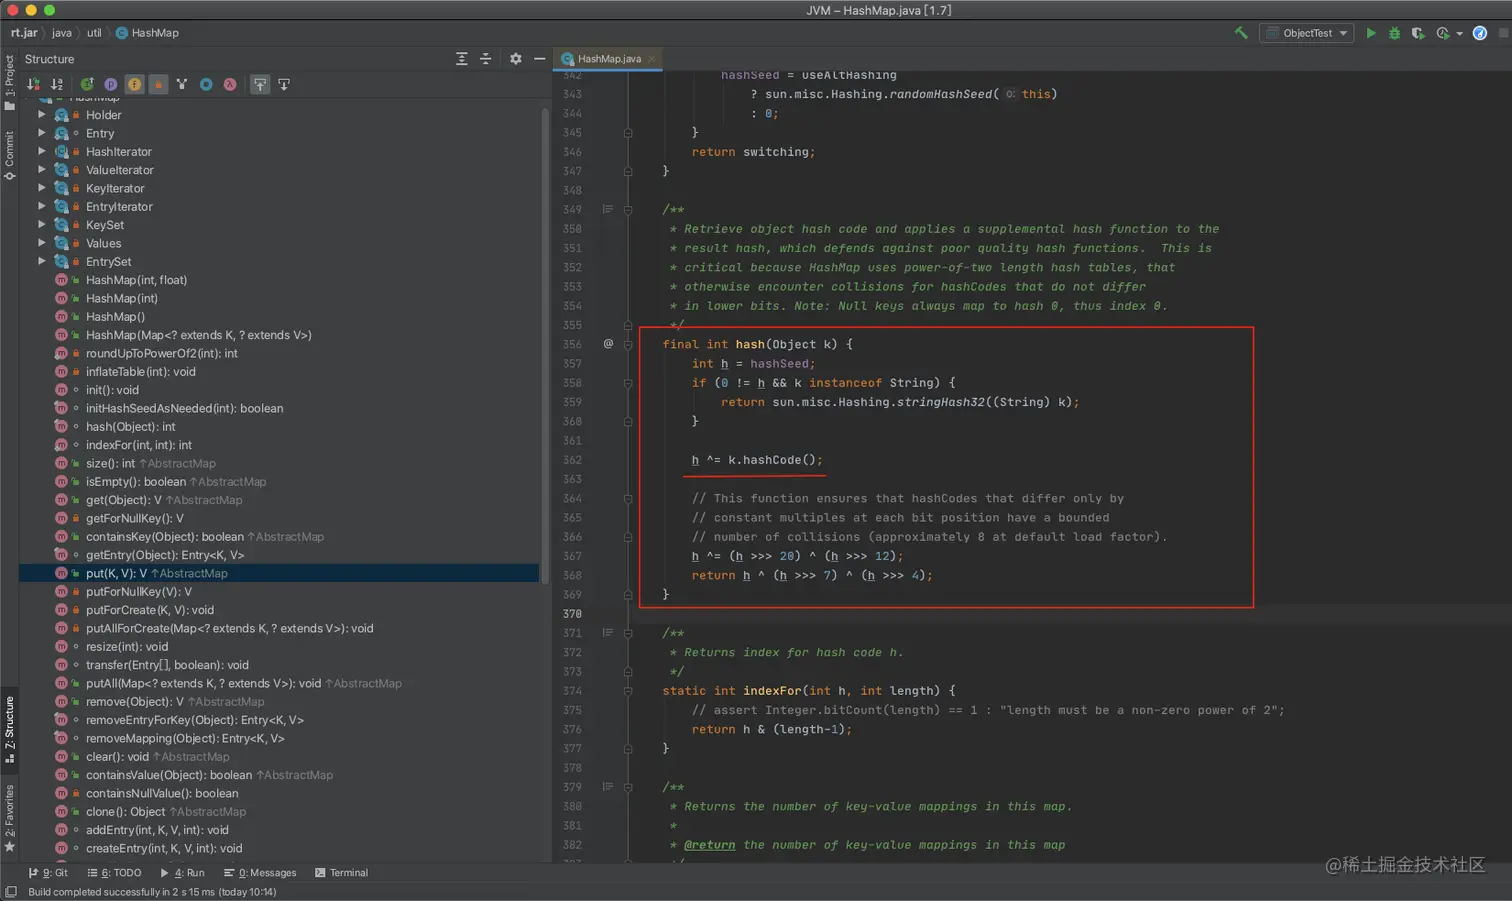Open the Commit tool window tab
Screen dimensions: 1512x901
point(9,155)
